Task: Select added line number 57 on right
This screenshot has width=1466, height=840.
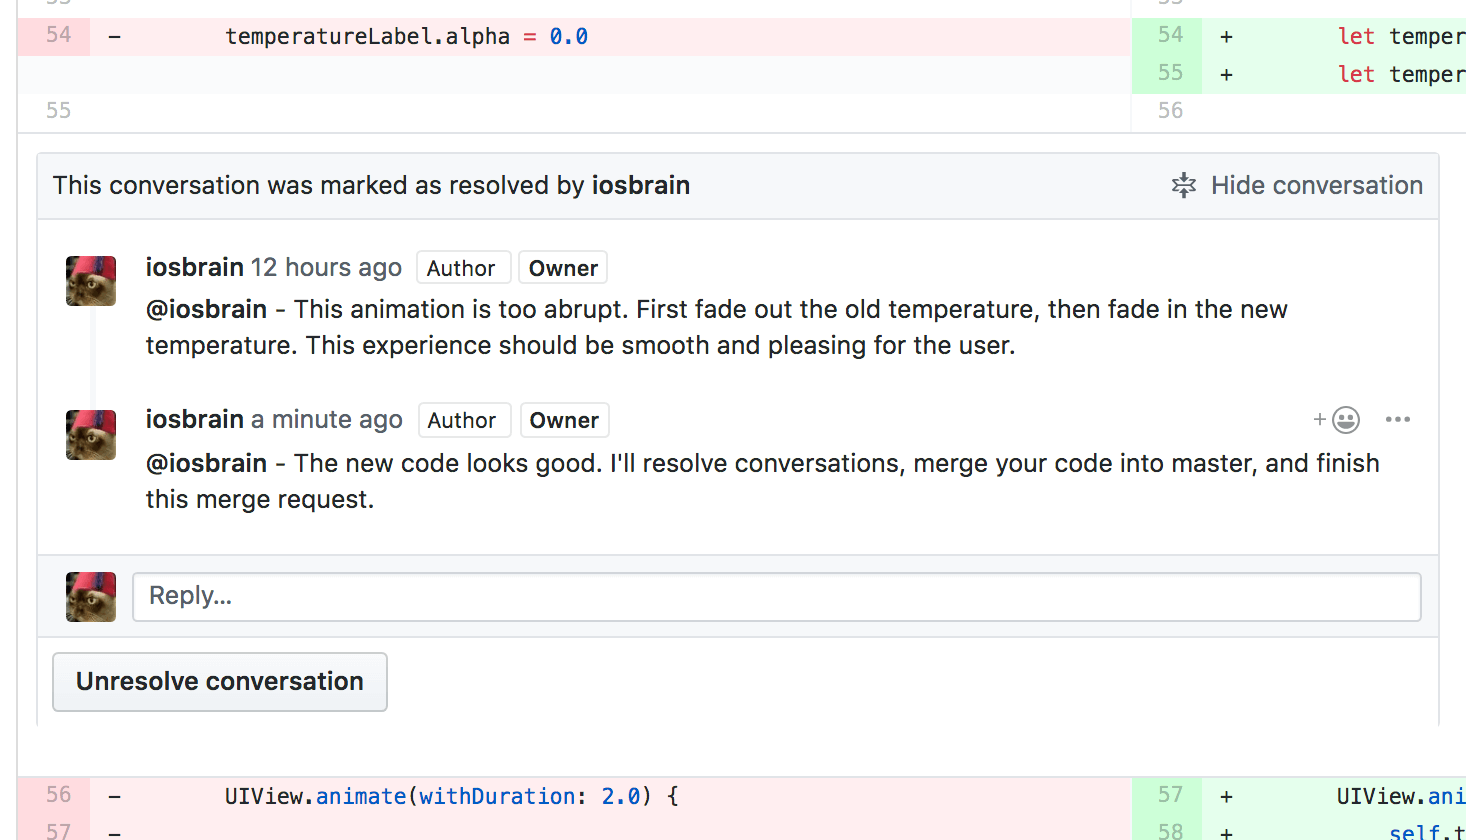Action: pos(1170,796)
